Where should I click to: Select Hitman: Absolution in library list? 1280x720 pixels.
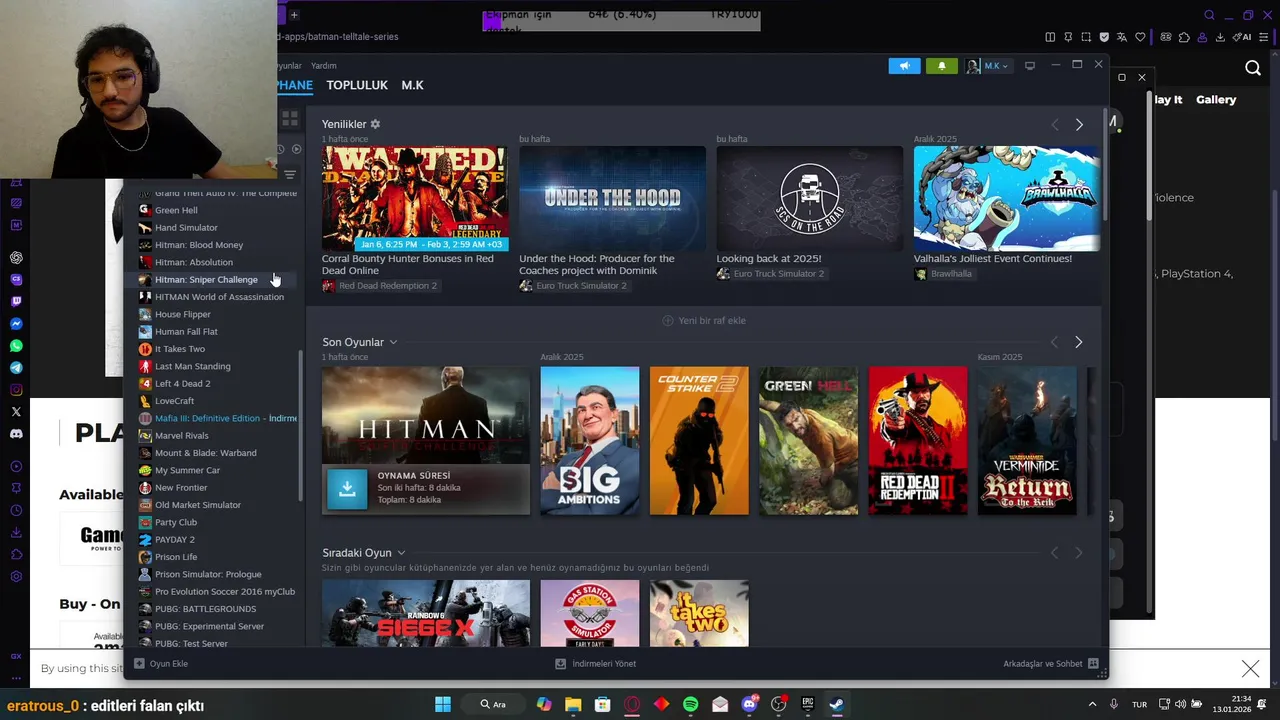193,262
